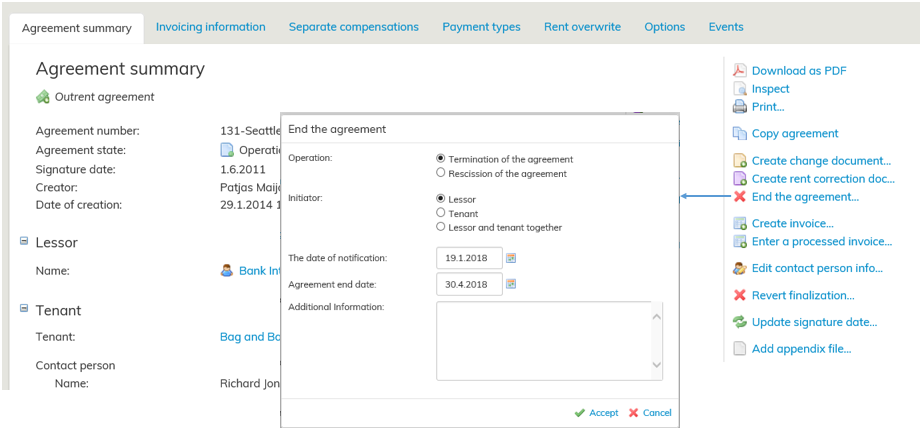Image resolution: width=924 pixels, height=437 pixels.
Task: Select Lessor and tenant together option
Action: click(441, 227)
